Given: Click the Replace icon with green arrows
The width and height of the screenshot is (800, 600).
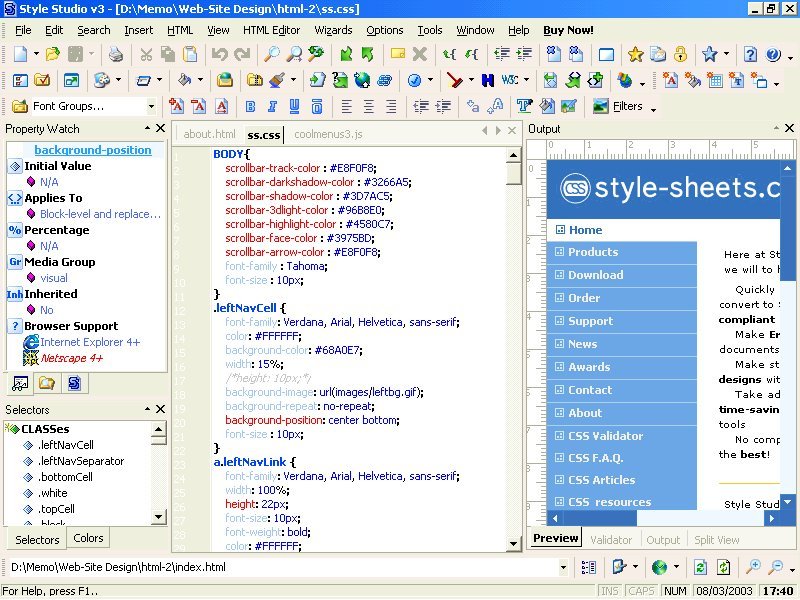Looking at the screenshot, I should (316, 54).
